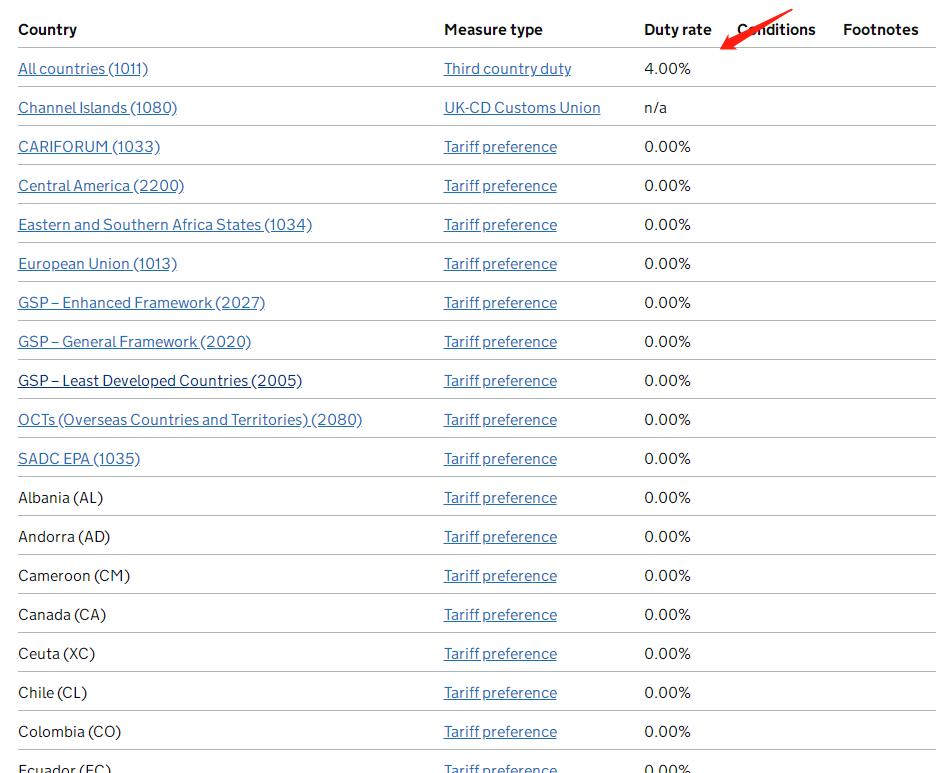
Task: Select the Andorra (AD) country cell
Action: 64,537
